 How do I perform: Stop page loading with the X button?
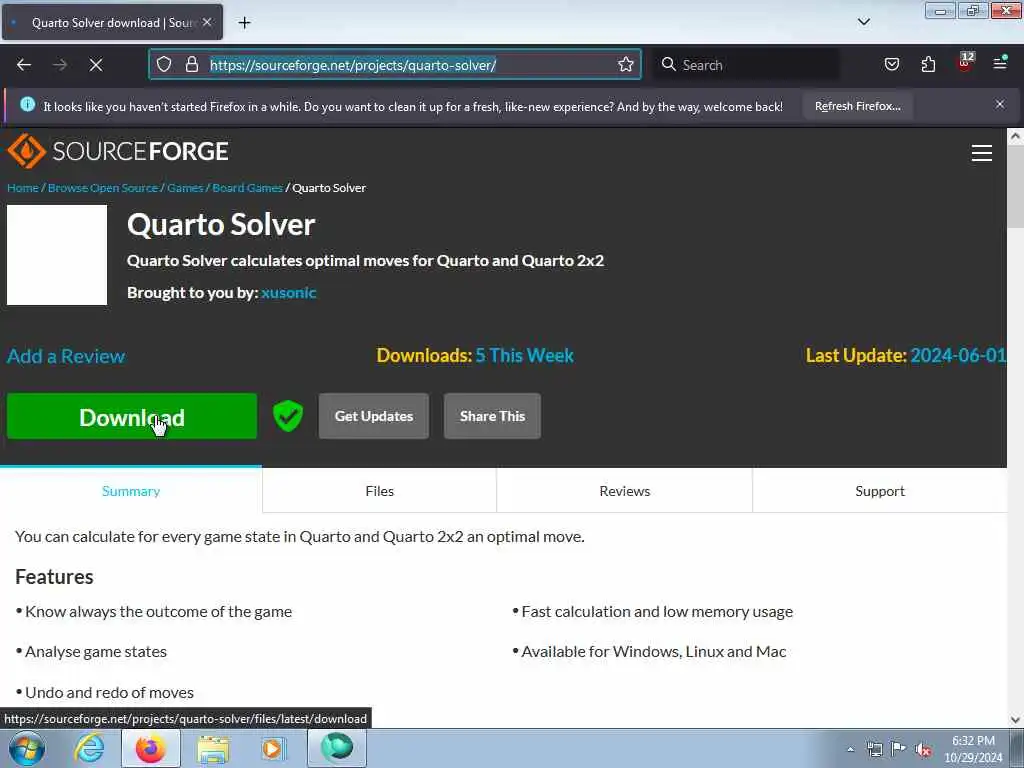tap(96, 65)
